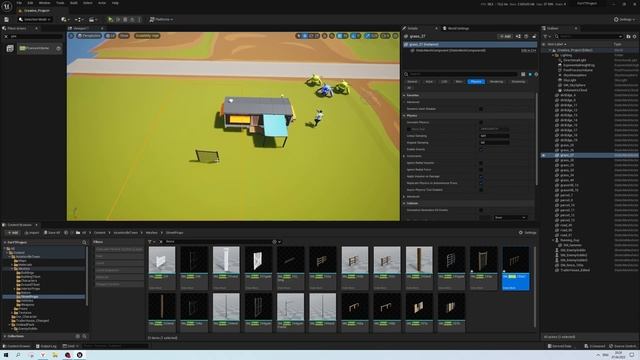The width and height of the screenshot is (640, 360).
Task: Start Play in Editor with the green play icon
Action: (111, 19)
